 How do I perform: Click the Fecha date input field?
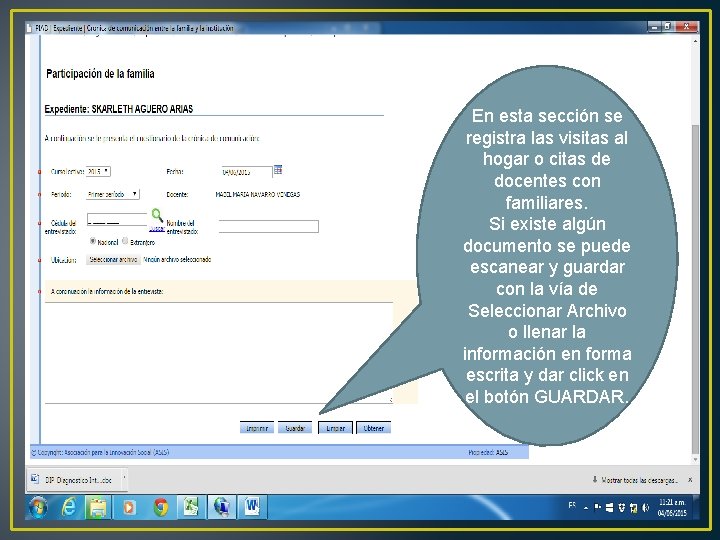247,172
